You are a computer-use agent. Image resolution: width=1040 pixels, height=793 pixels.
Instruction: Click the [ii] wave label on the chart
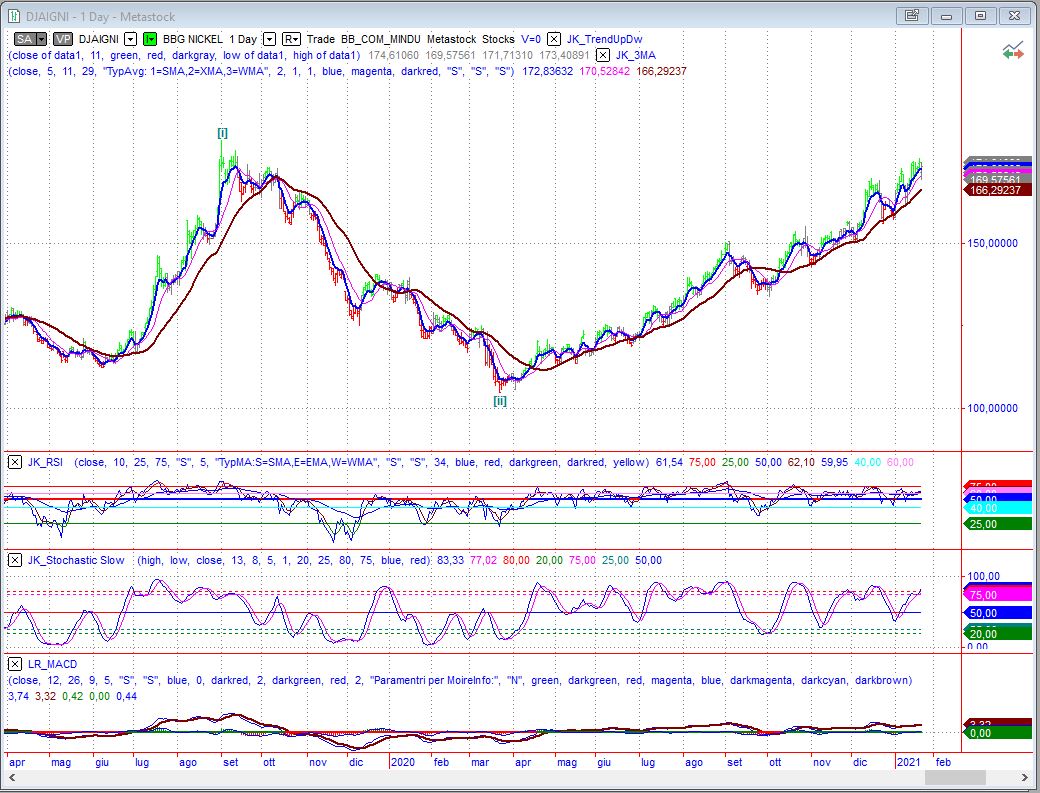coord(500,400)
